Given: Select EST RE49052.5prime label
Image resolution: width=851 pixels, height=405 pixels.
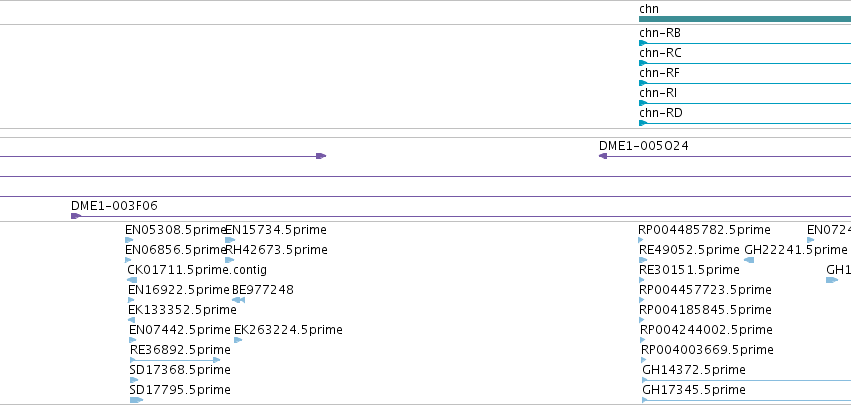Looking at the screenshot, I should 689,250.
